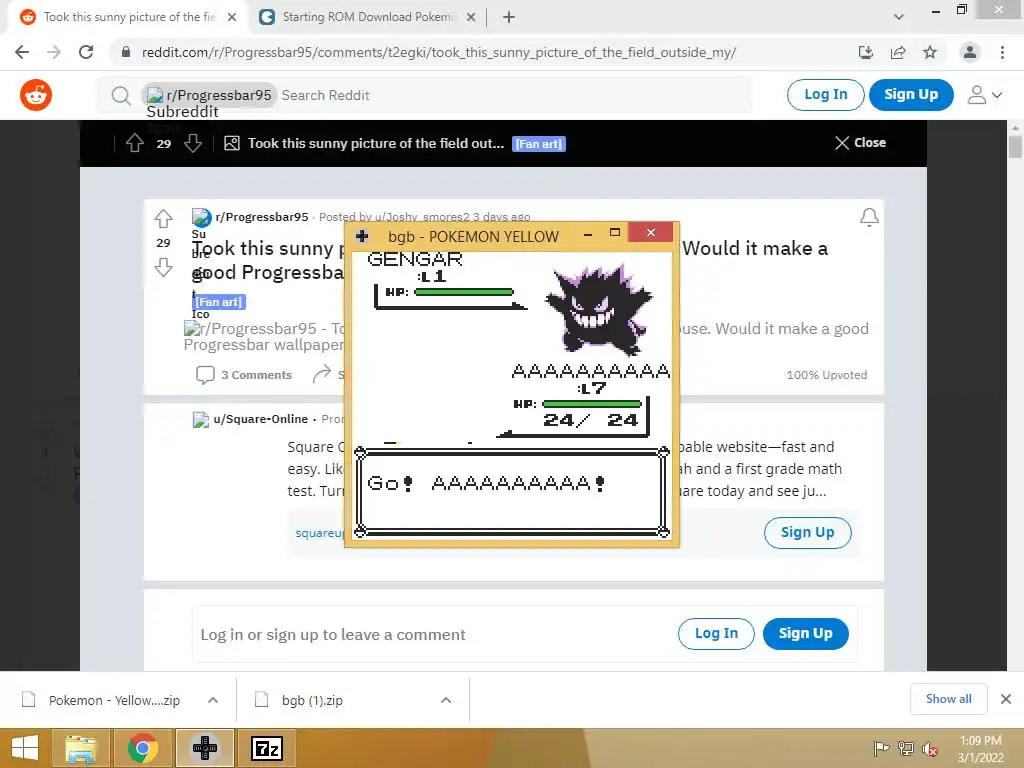The height and width of the screenshot is (768, 1024).
Task: Go forward in browser history
Action: pyautogui.click(x=54, y=52)
